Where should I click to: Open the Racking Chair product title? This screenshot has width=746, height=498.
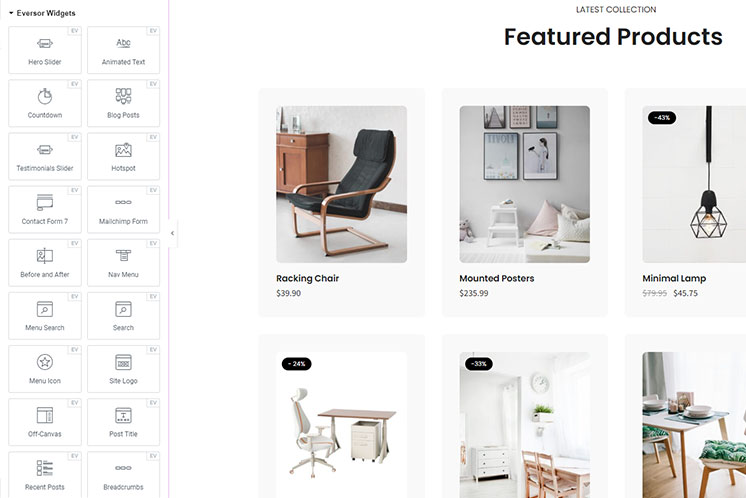[x=307, y=278]
